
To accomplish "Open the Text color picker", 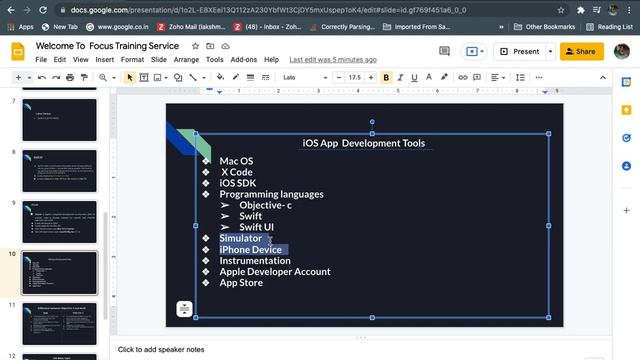I will (429, 77).
